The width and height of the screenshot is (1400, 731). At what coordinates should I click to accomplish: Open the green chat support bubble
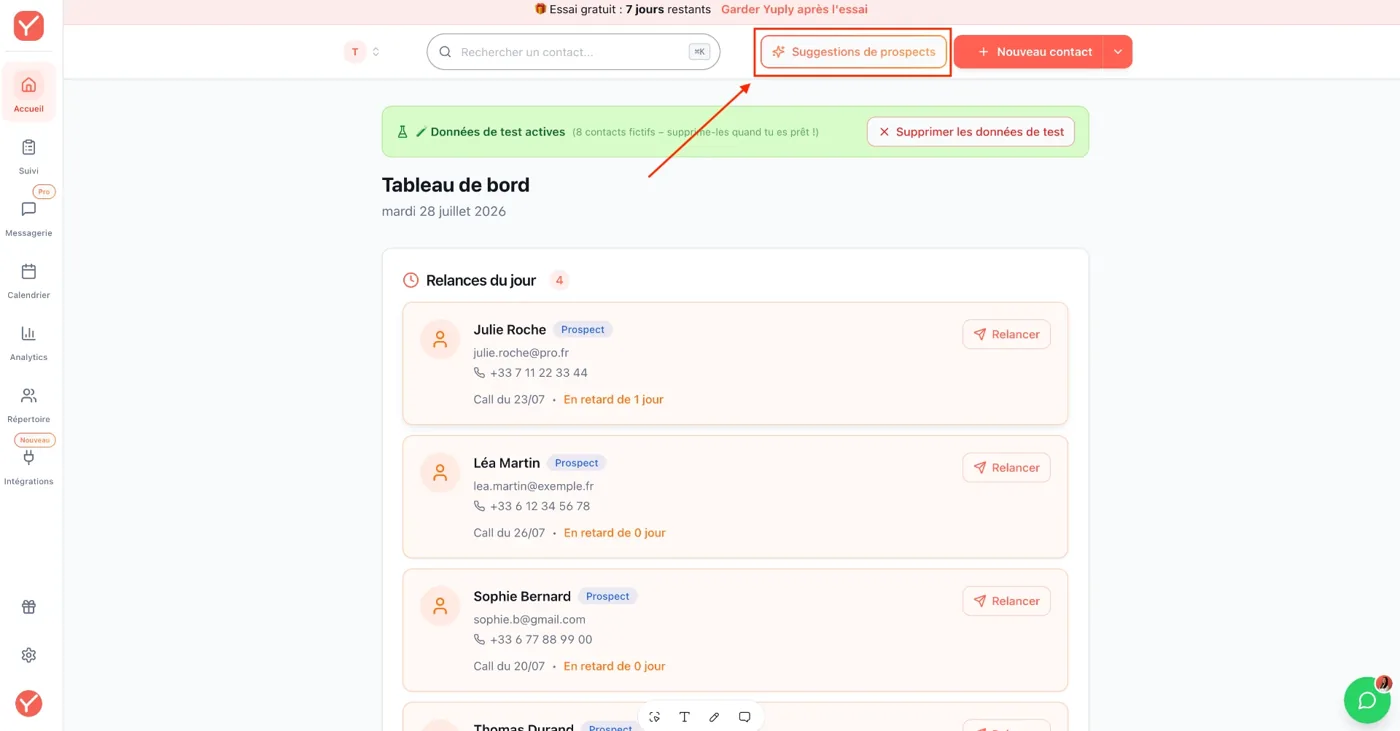pos(1367,700)
